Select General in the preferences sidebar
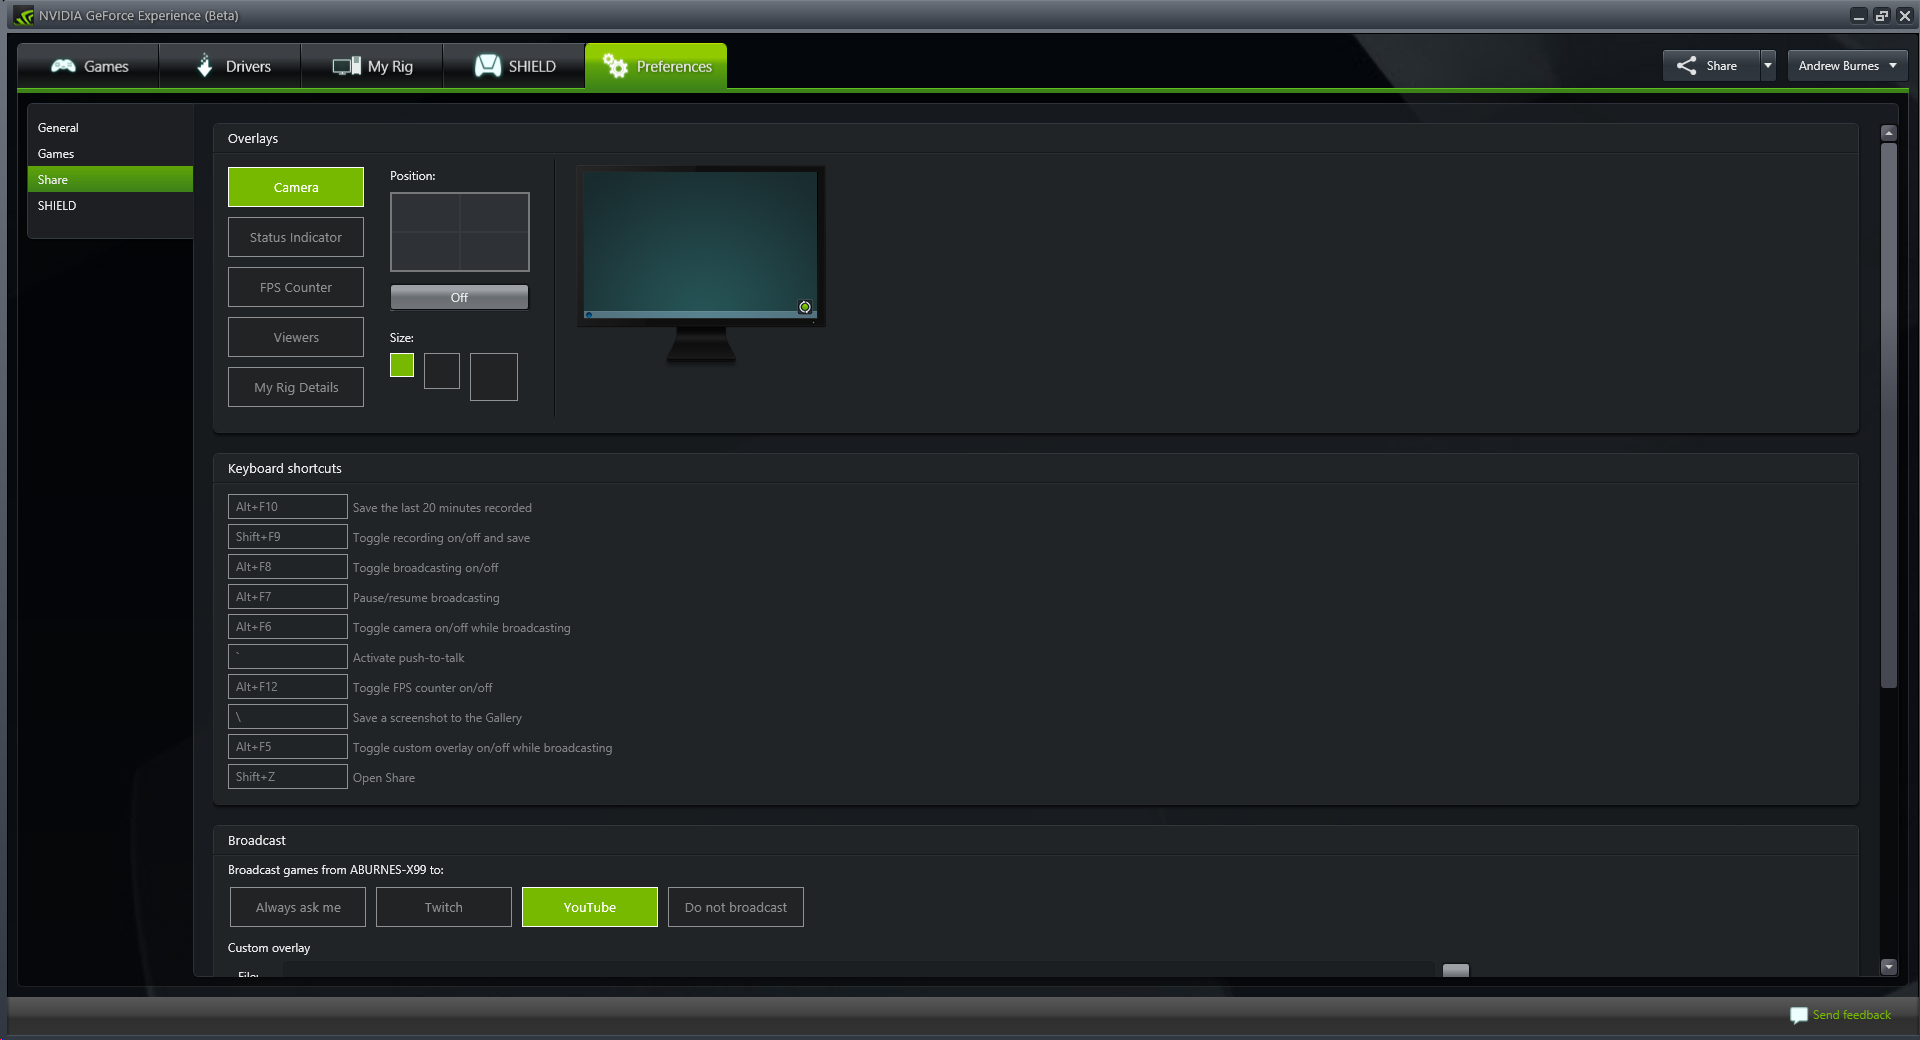Screen dimensions: 1920x1040 (110, 128)
